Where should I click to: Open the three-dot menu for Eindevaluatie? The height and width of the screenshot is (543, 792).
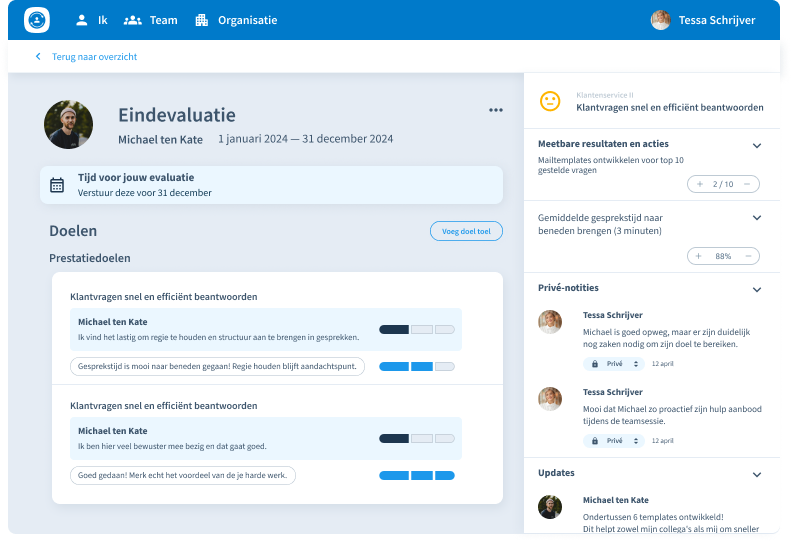[x=496, y=110]
